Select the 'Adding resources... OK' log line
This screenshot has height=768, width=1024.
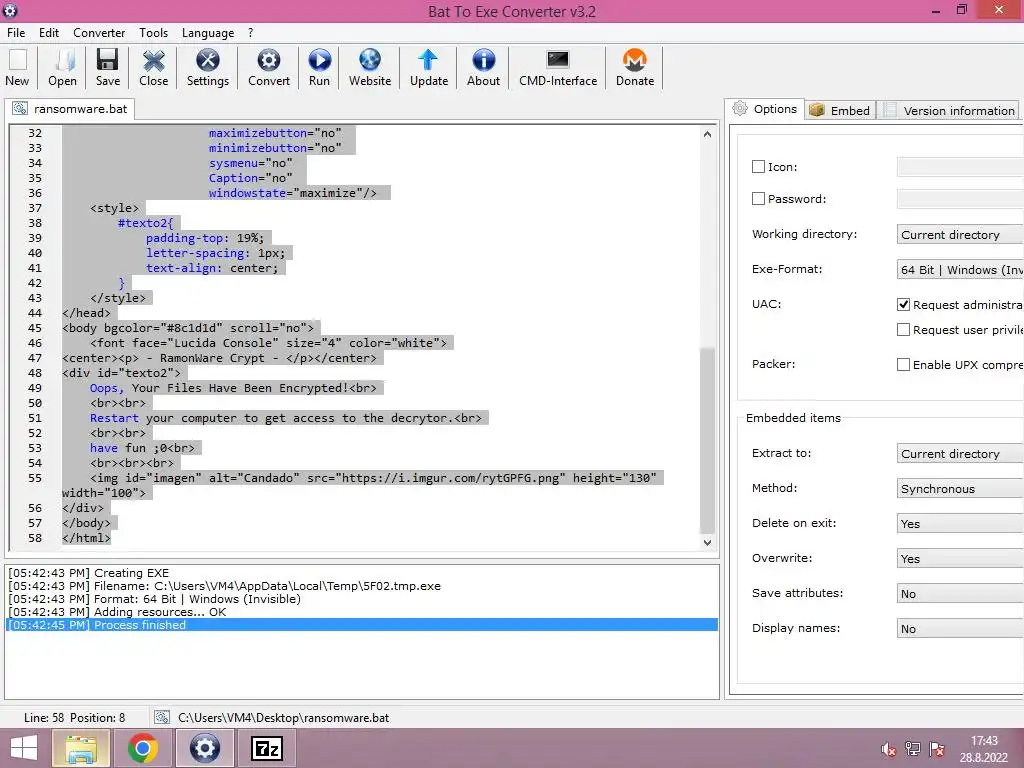coord(362,612)
